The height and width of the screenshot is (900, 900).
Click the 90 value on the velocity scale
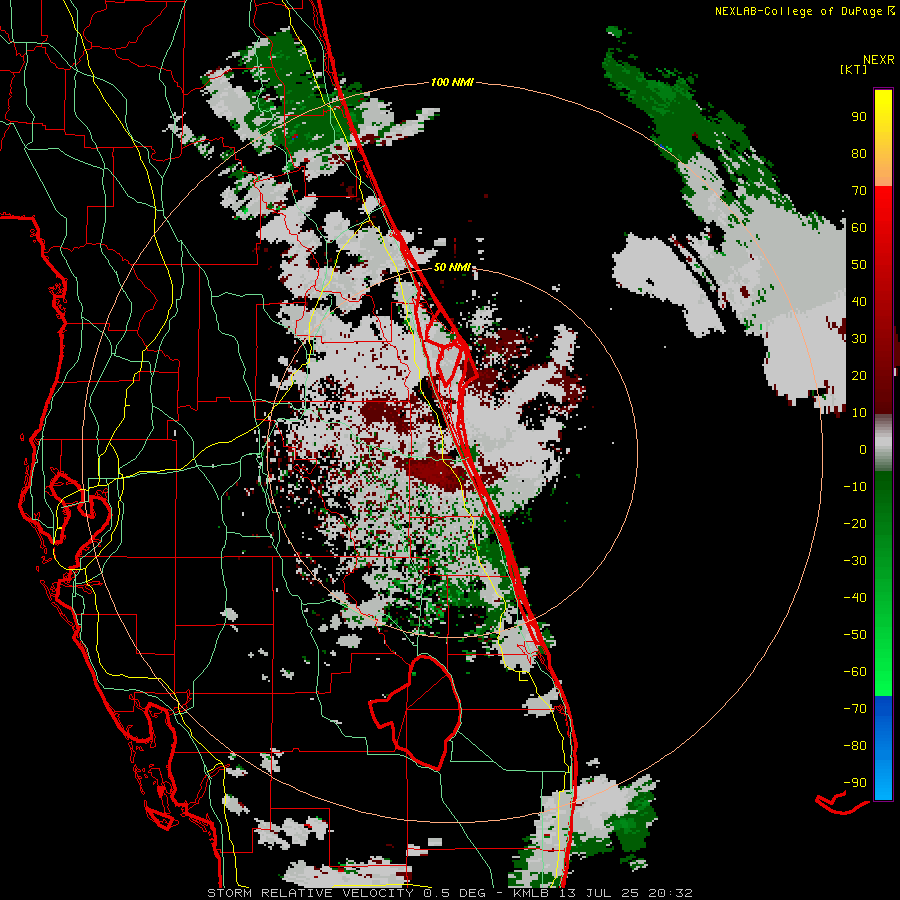point(859,117)
